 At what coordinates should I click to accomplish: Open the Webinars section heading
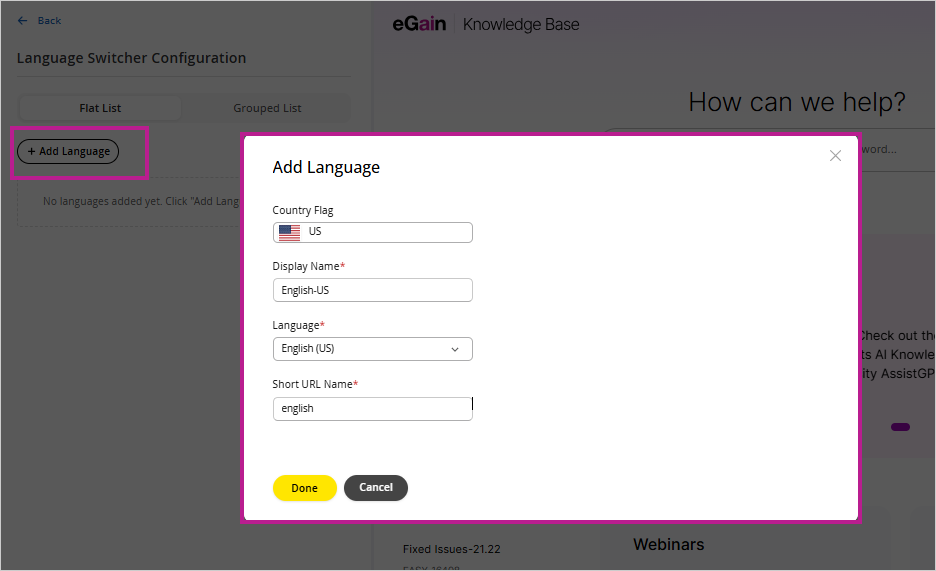[x=669, y=545]
